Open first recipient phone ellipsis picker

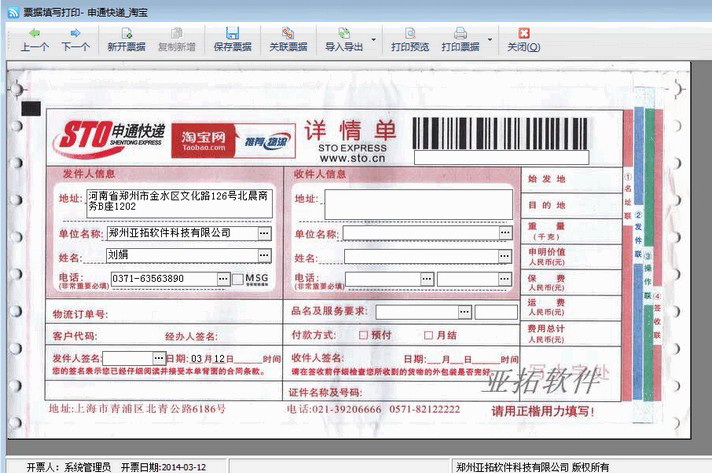(x=427, y=279)
